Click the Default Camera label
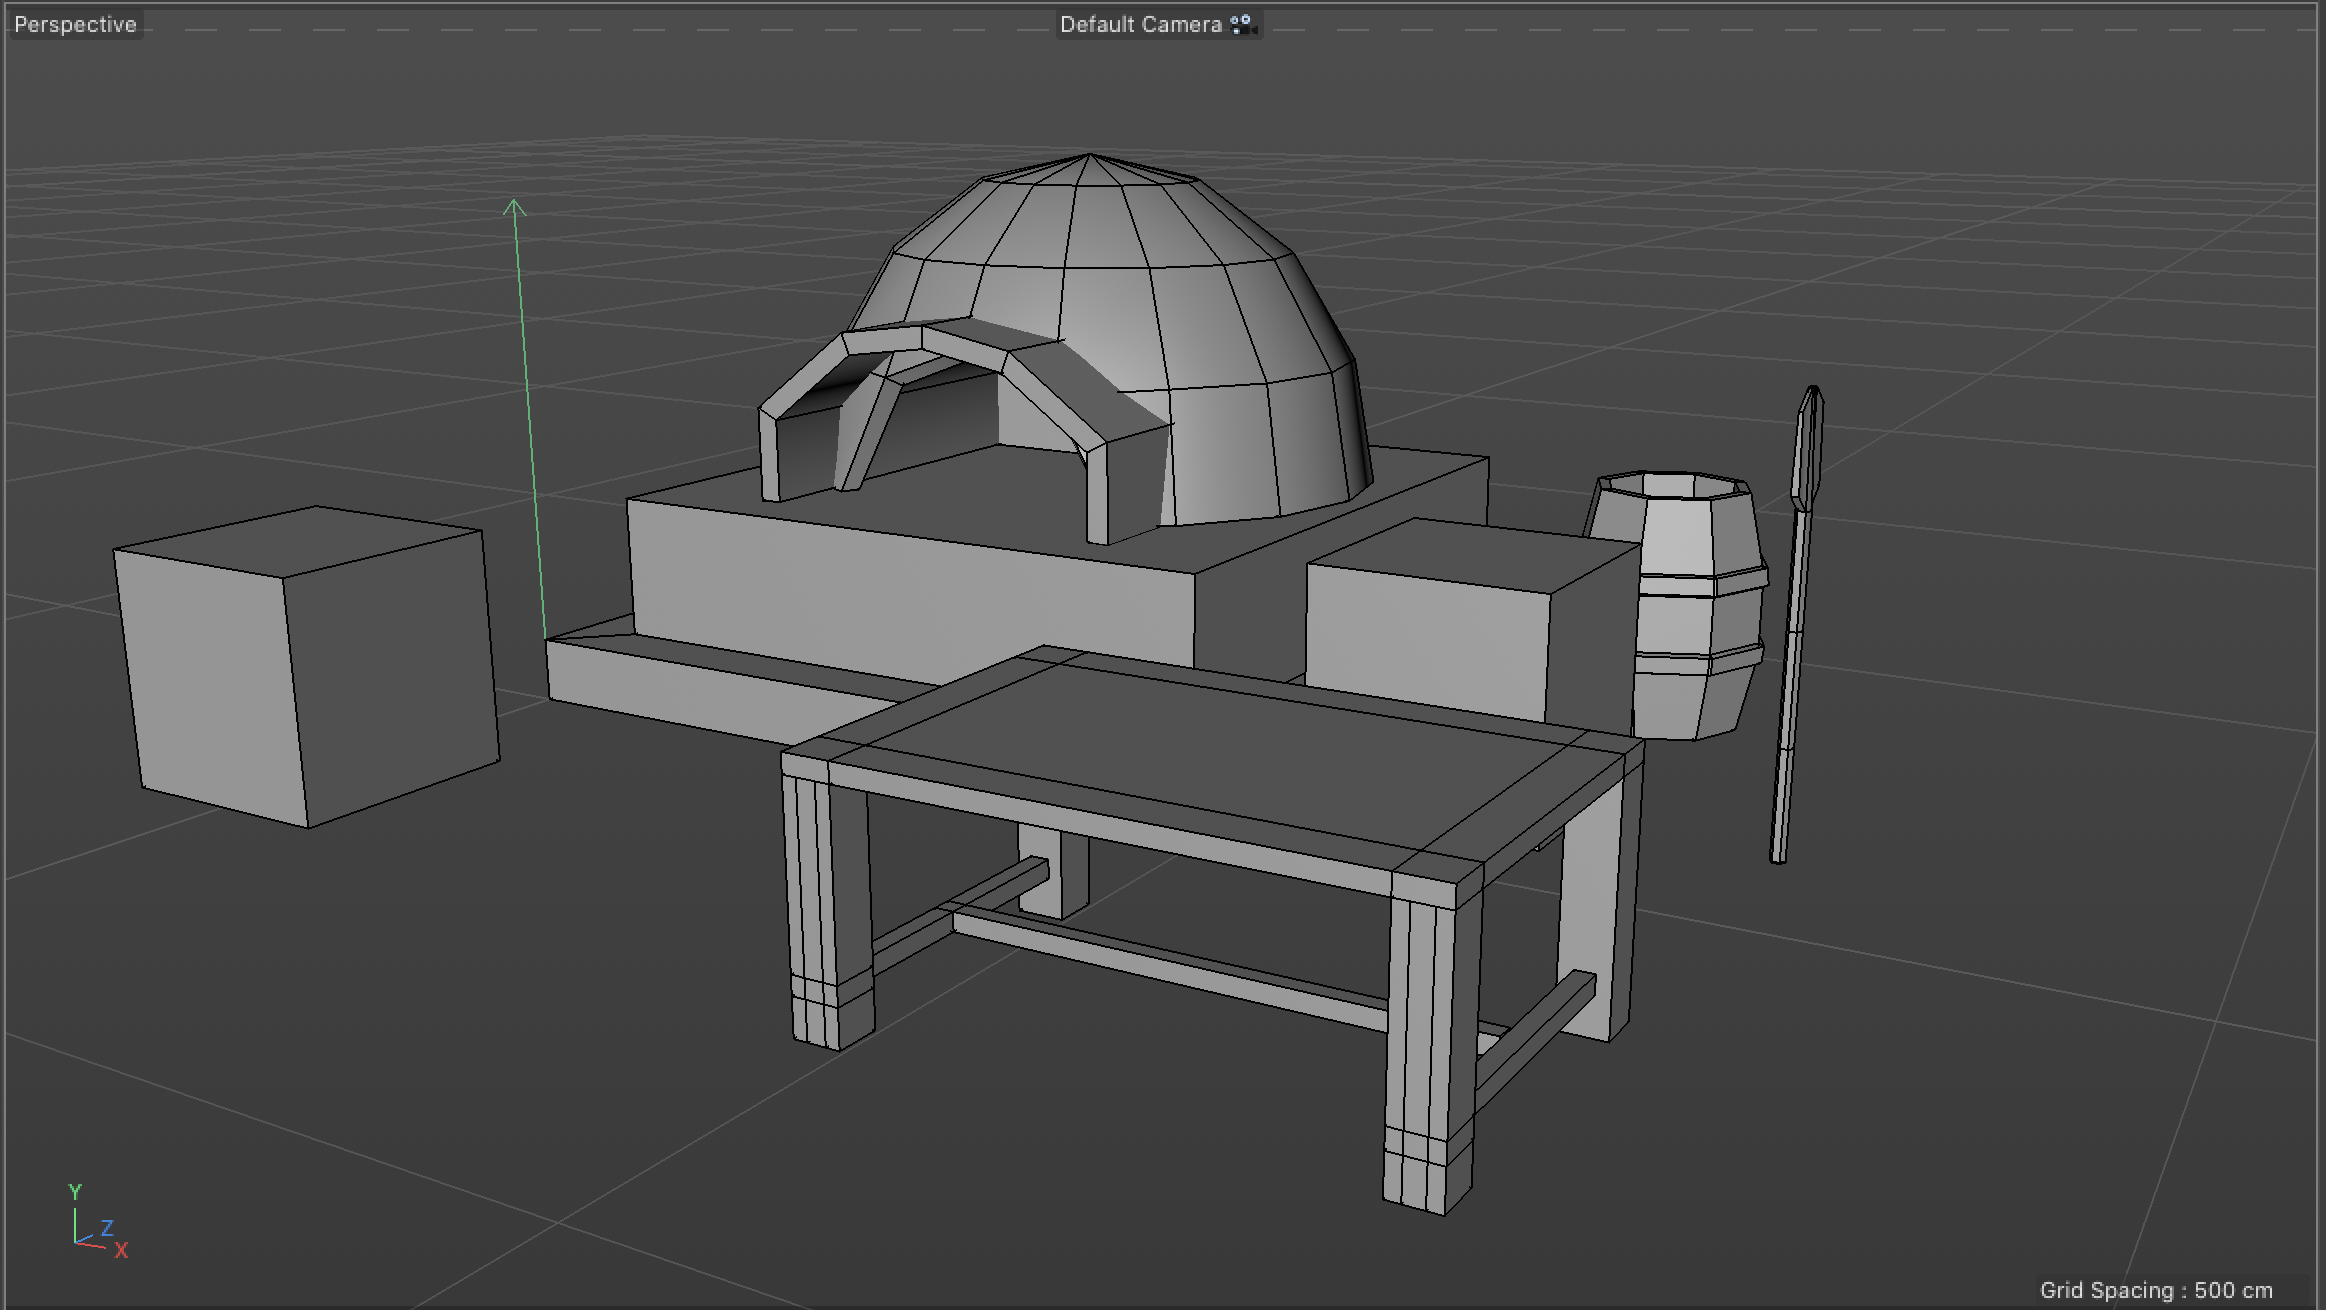Viewport: 2326px width, 1310px height. (1140, 25)
